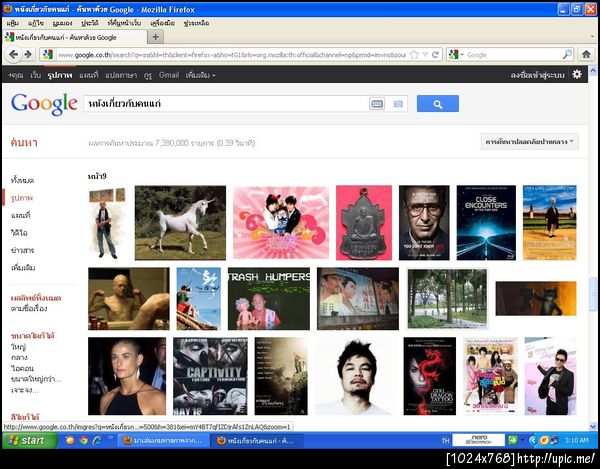600x469 pixels.
Task: Click the Firefox forward arrow button
Action: 28,55
